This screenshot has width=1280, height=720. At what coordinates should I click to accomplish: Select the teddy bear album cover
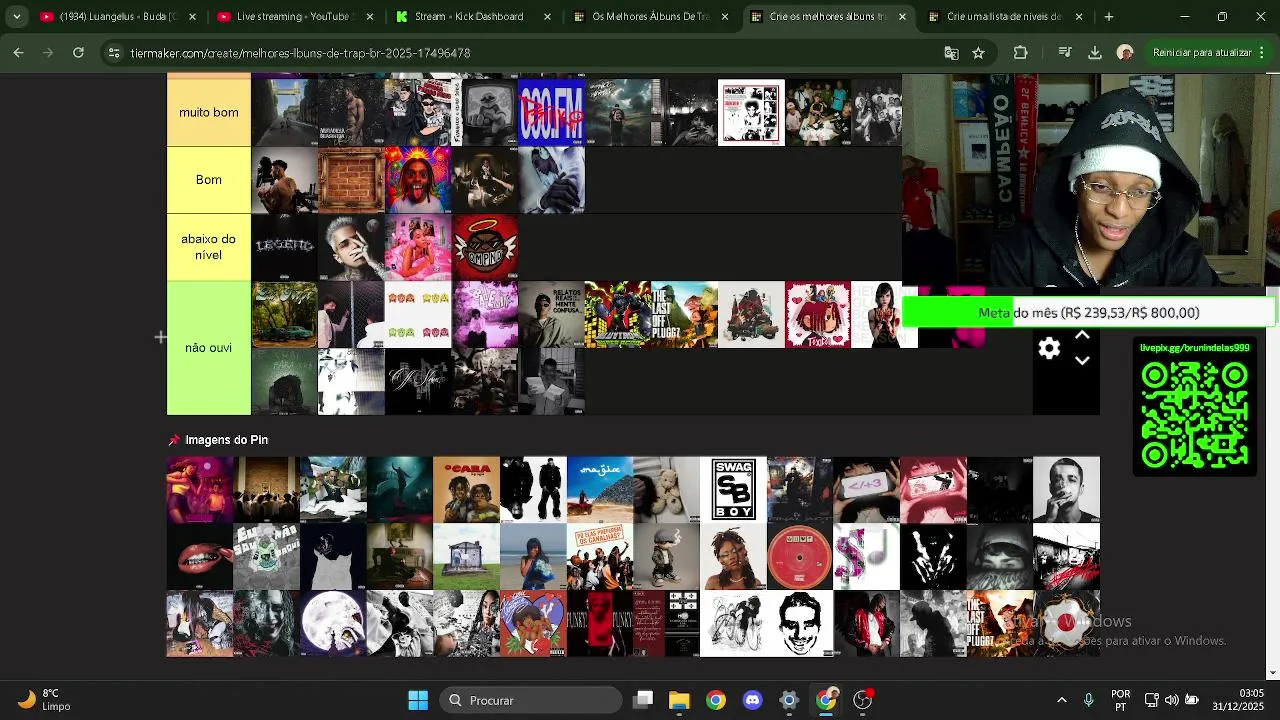click(x=666, y=490)
